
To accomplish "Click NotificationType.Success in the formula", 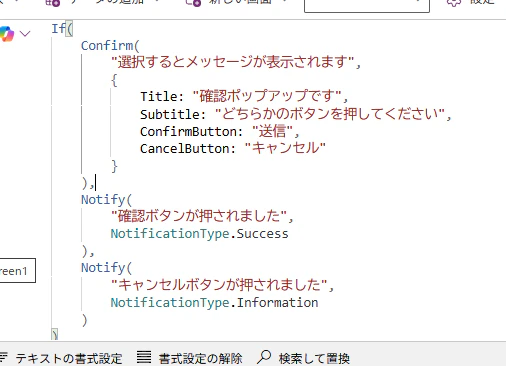I will pyautogui.click(x=199, y=234).
